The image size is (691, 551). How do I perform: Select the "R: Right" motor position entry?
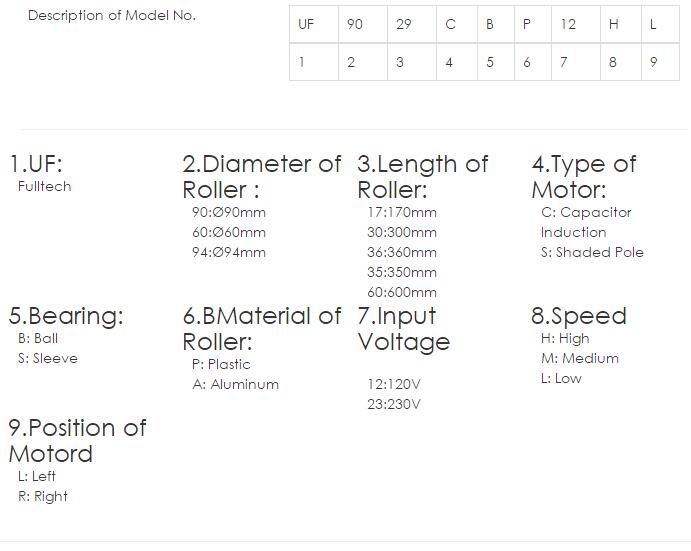coord(43,496)
